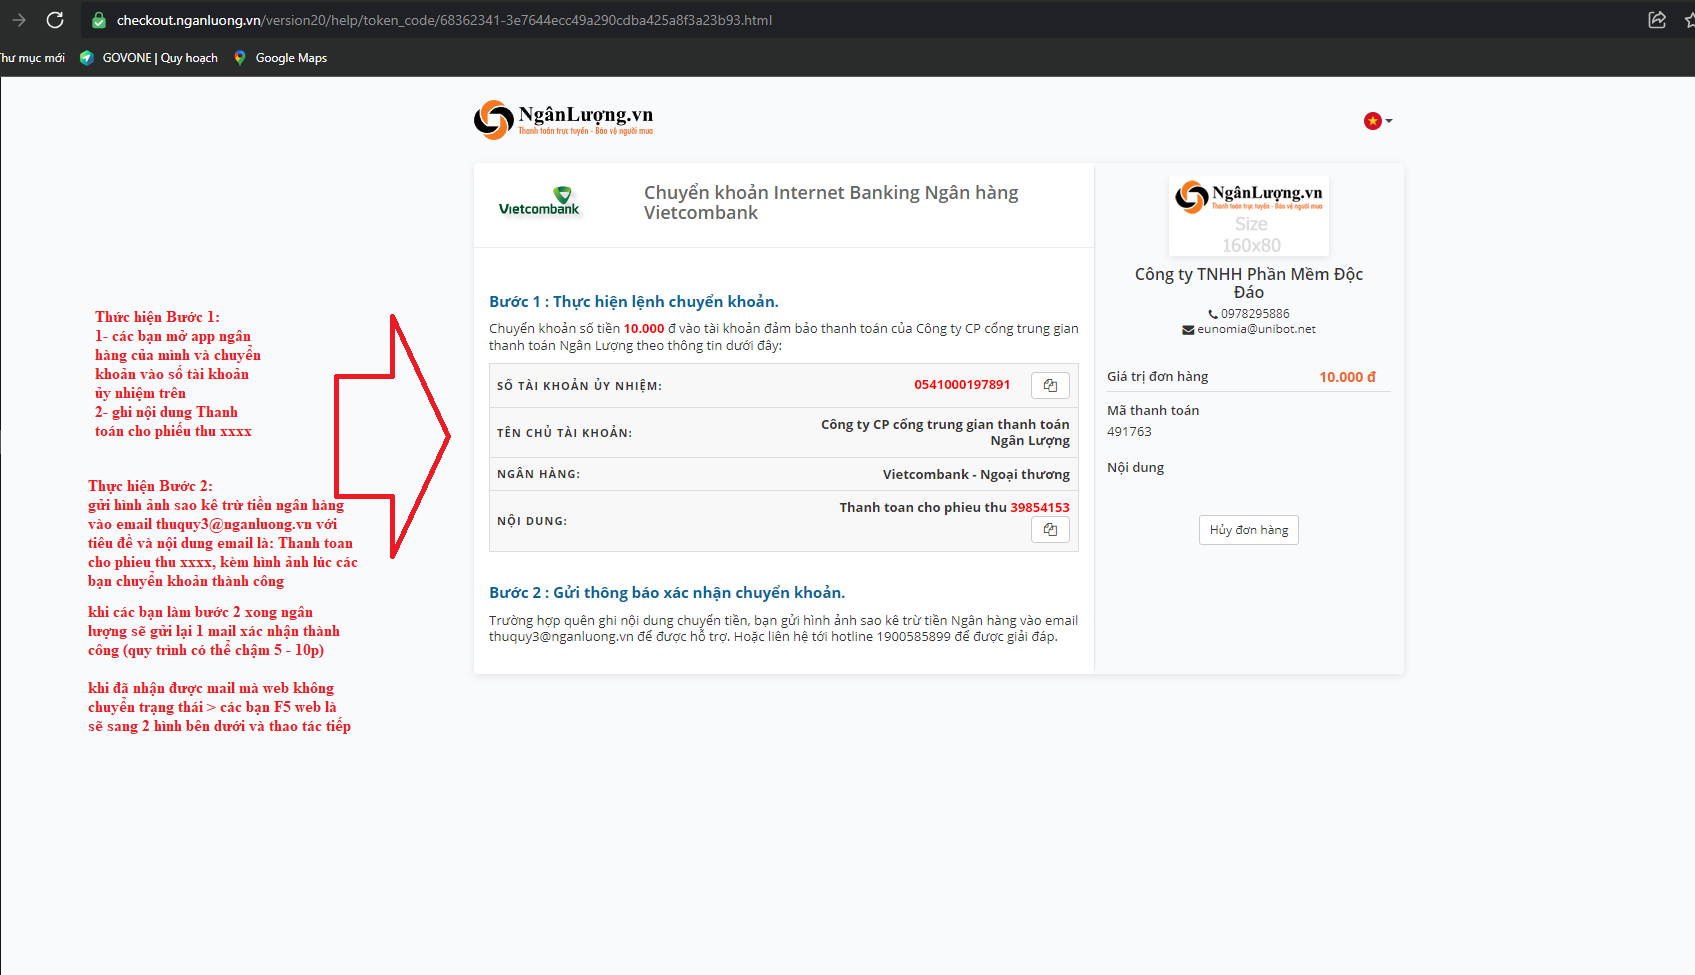This screenshot has height=975, width=1695.
Task: Click the share page icon in address bar
Action: [x=1657, y=20]
